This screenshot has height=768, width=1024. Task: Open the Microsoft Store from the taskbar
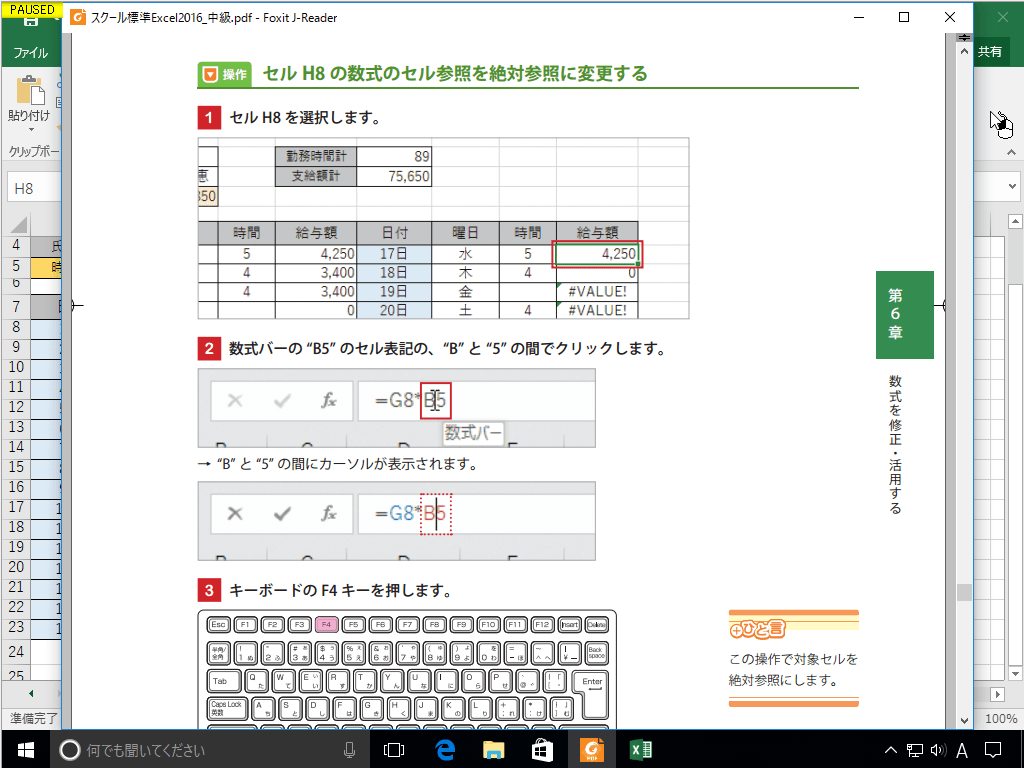pos(542,749)
